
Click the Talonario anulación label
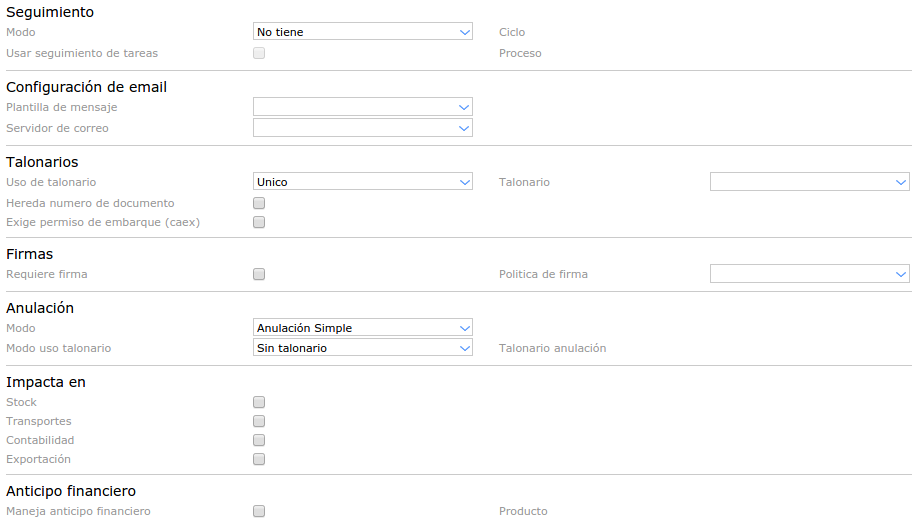click(552, 348)
